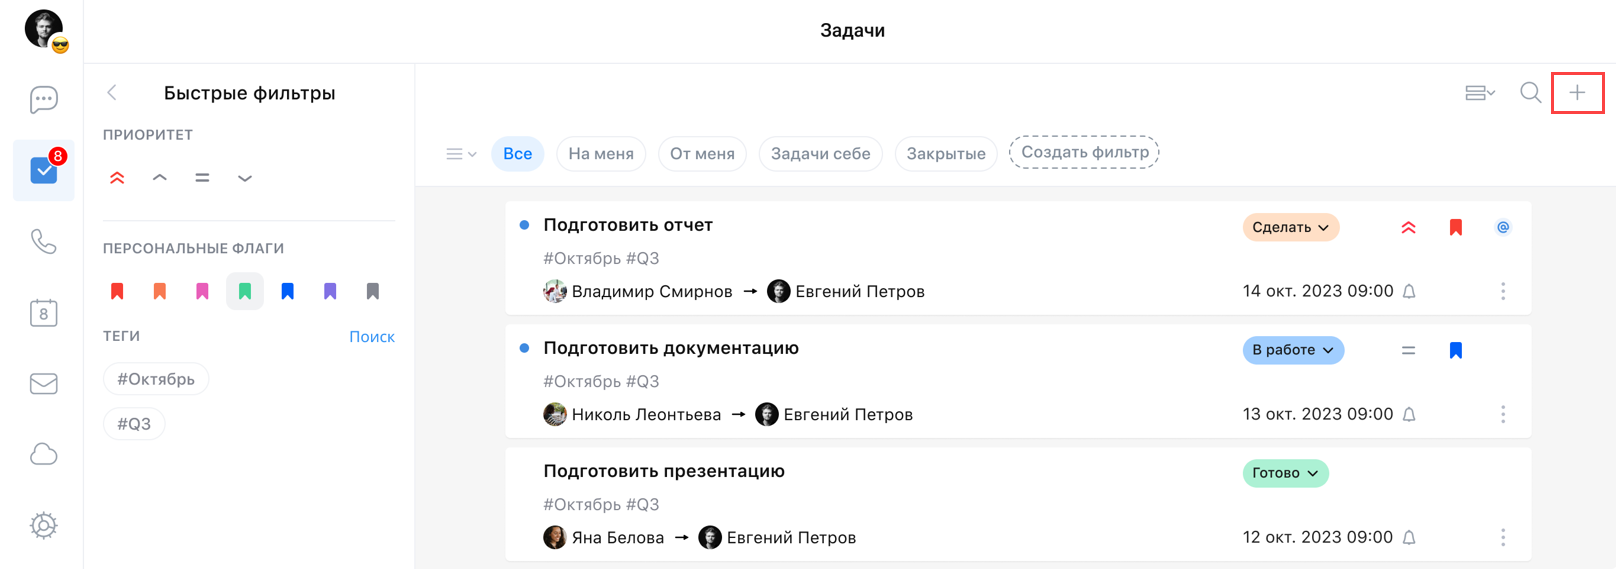Click the search magnifier icon
Image resolution: width=1616 pixels, height=569 pixels.
[1530, 93]
